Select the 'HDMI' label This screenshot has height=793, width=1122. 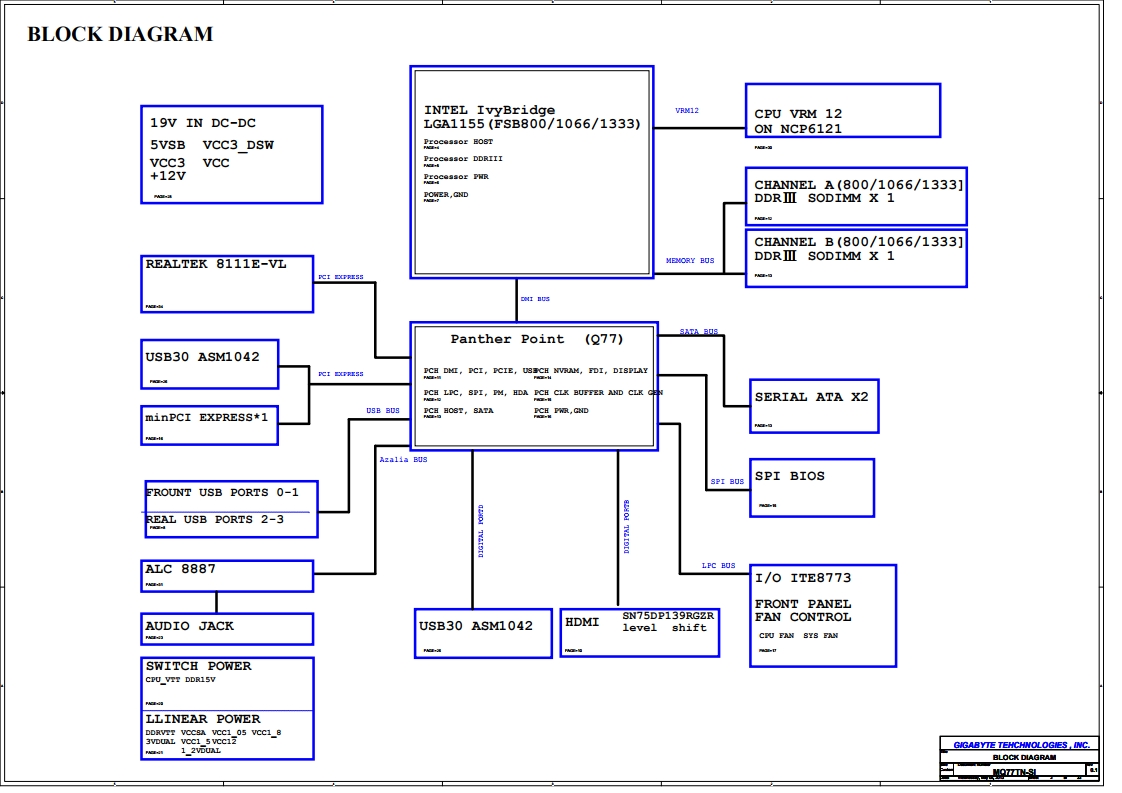click(582, 623)
